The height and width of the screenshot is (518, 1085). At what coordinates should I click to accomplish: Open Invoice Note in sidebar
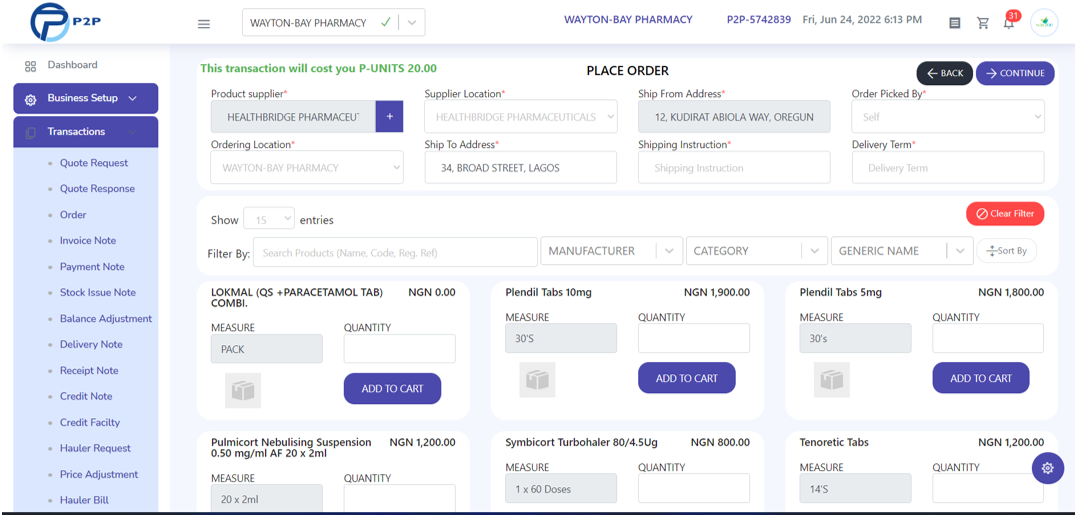(x=88, y=241)
